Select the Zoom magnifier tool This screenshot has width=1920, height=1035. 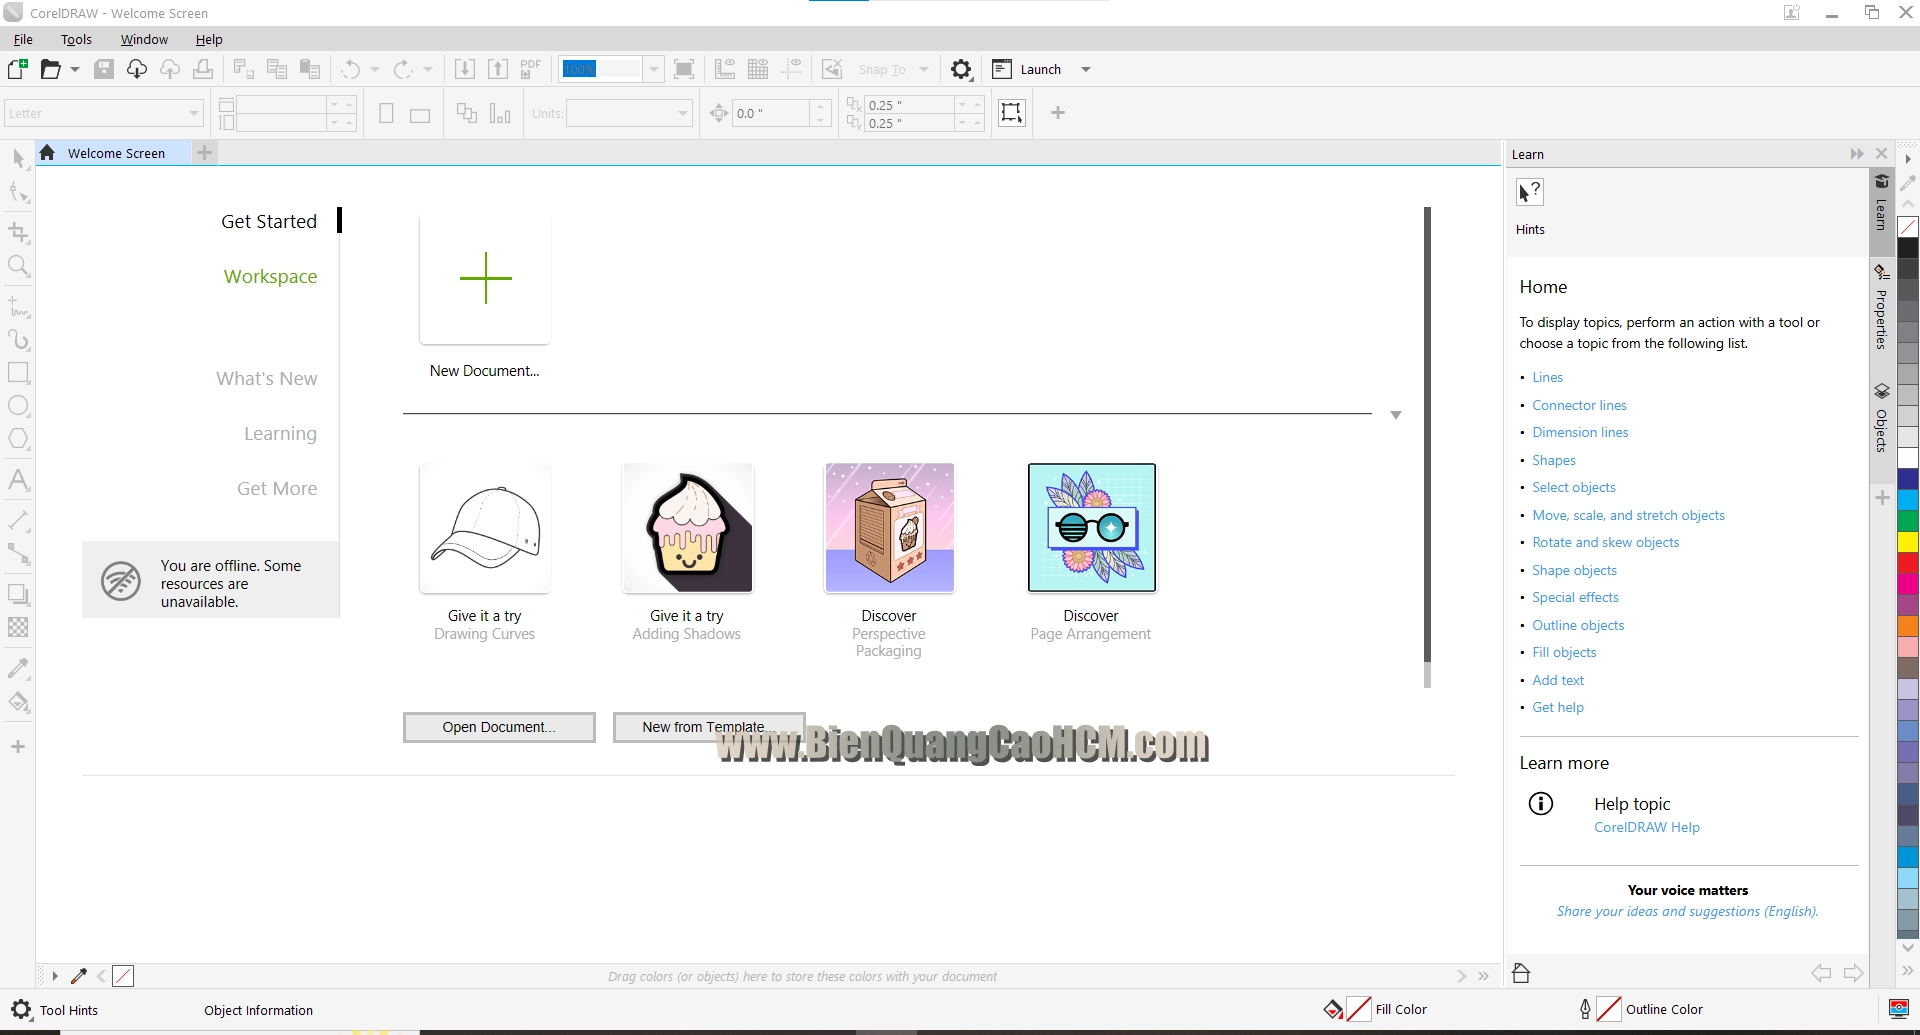[18, 266]
